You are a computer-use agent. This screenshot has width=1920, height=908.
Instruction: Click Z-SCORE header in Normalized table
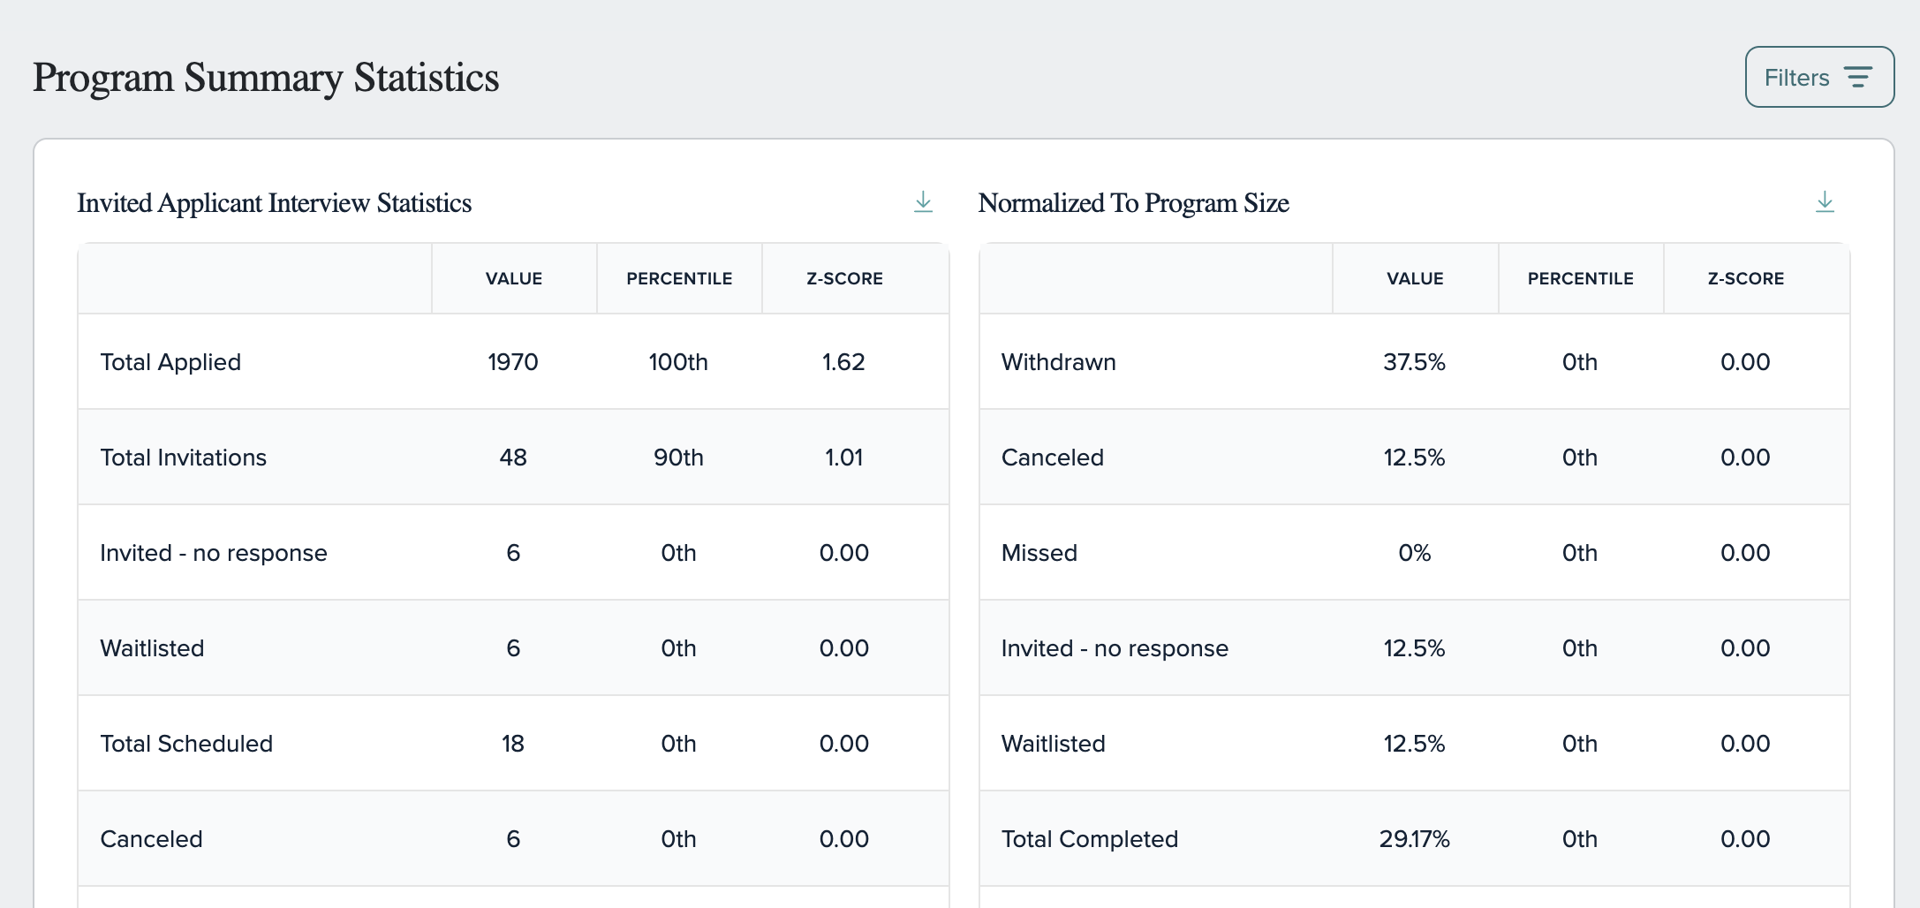1745,279
